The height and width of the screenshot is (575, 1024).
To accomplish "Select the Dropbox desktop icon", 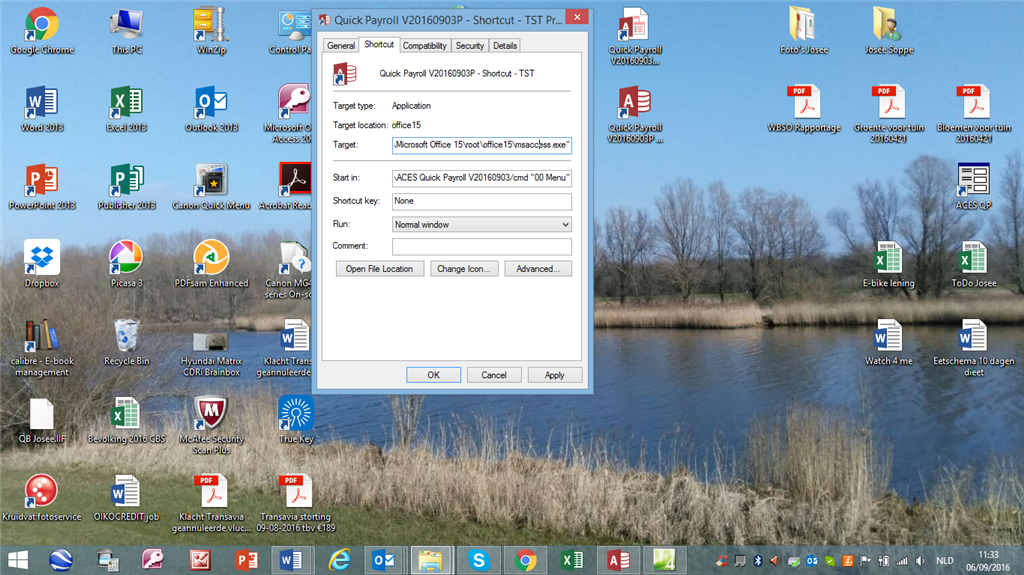I will click(x=42, y=264).
